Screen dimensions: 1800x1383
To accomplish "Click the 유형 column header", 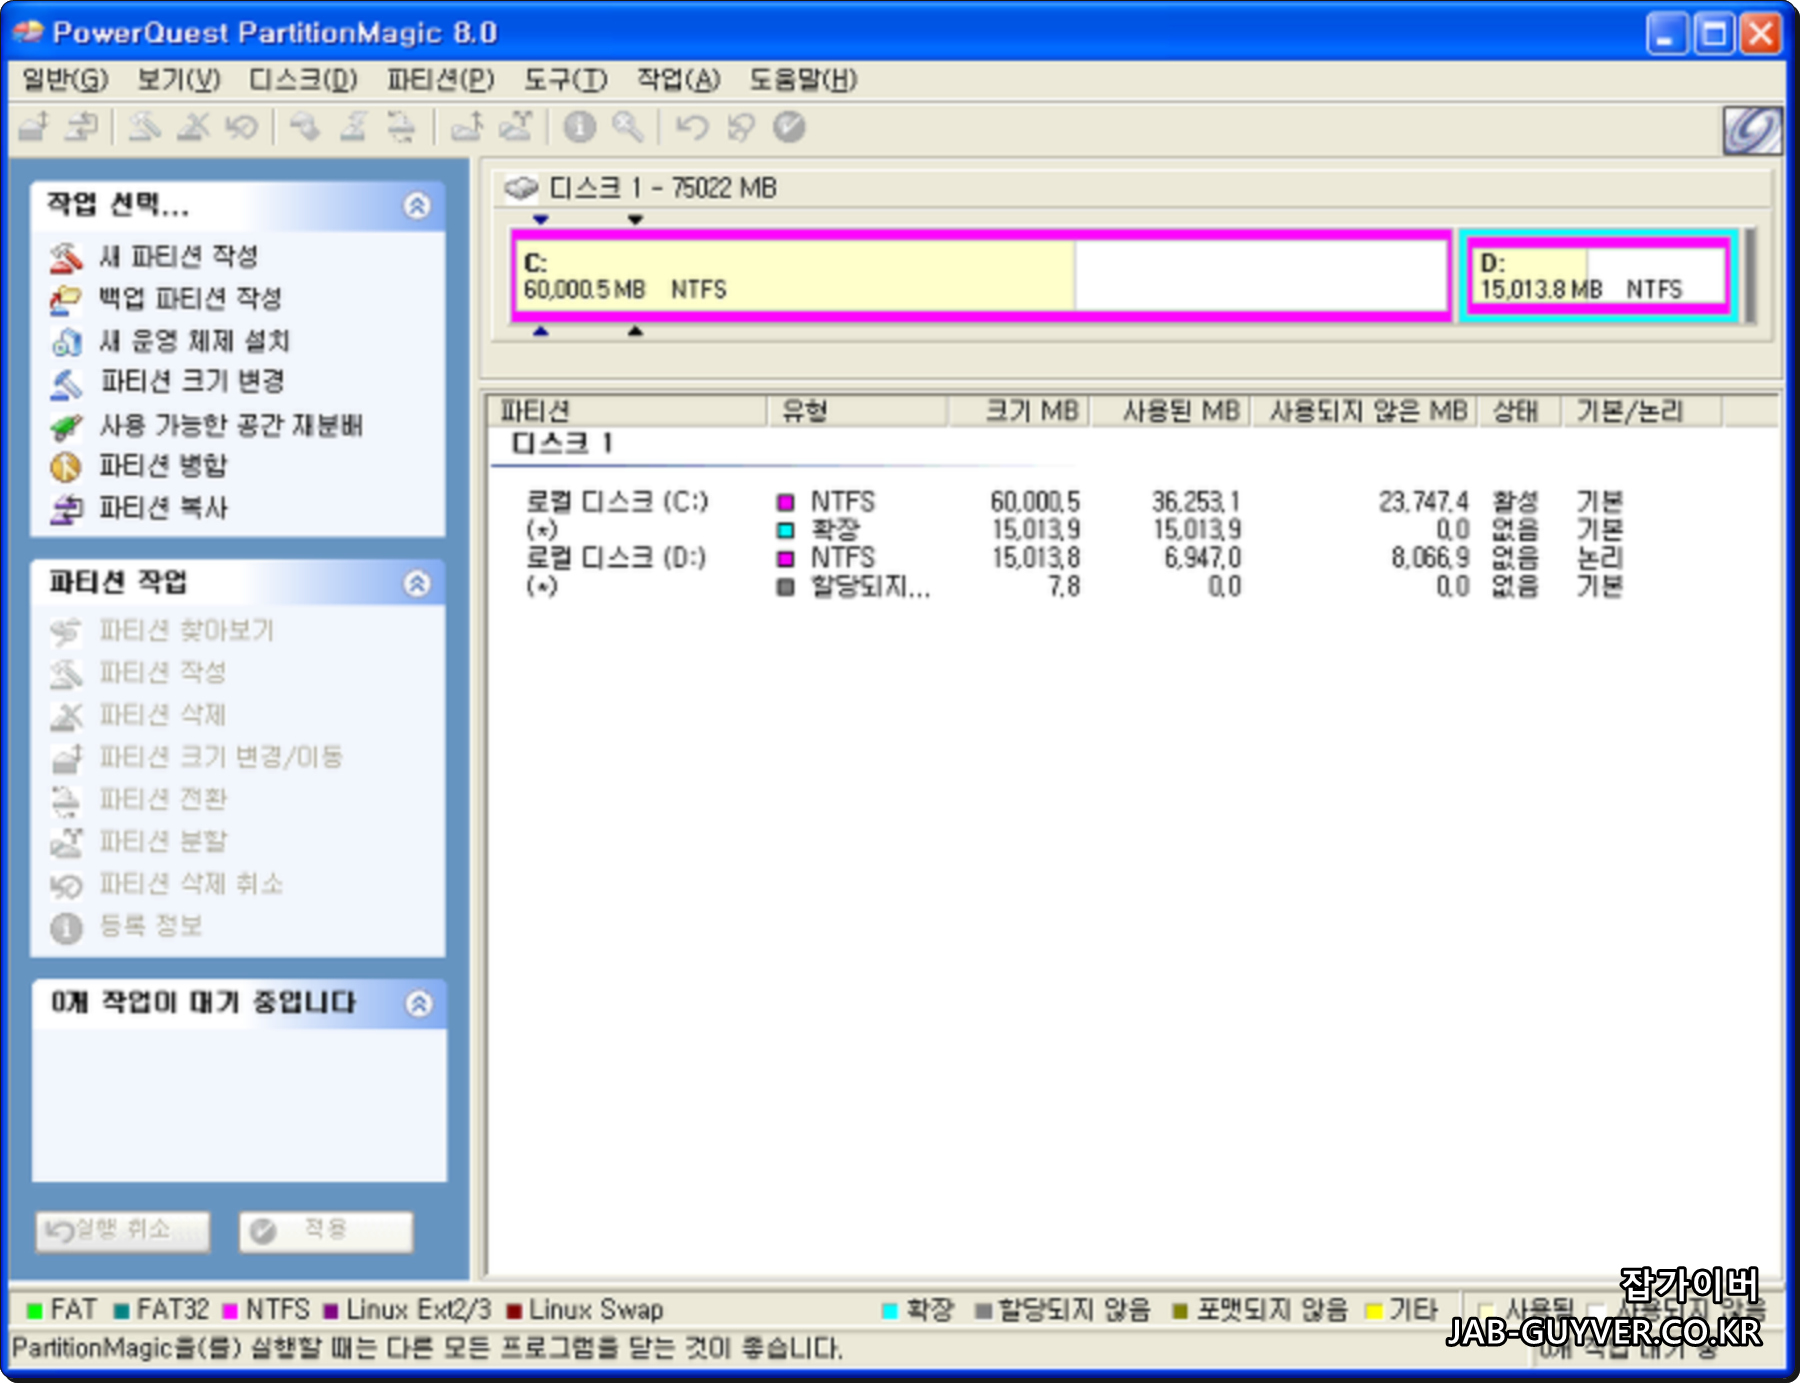I will tap(856, 411).
